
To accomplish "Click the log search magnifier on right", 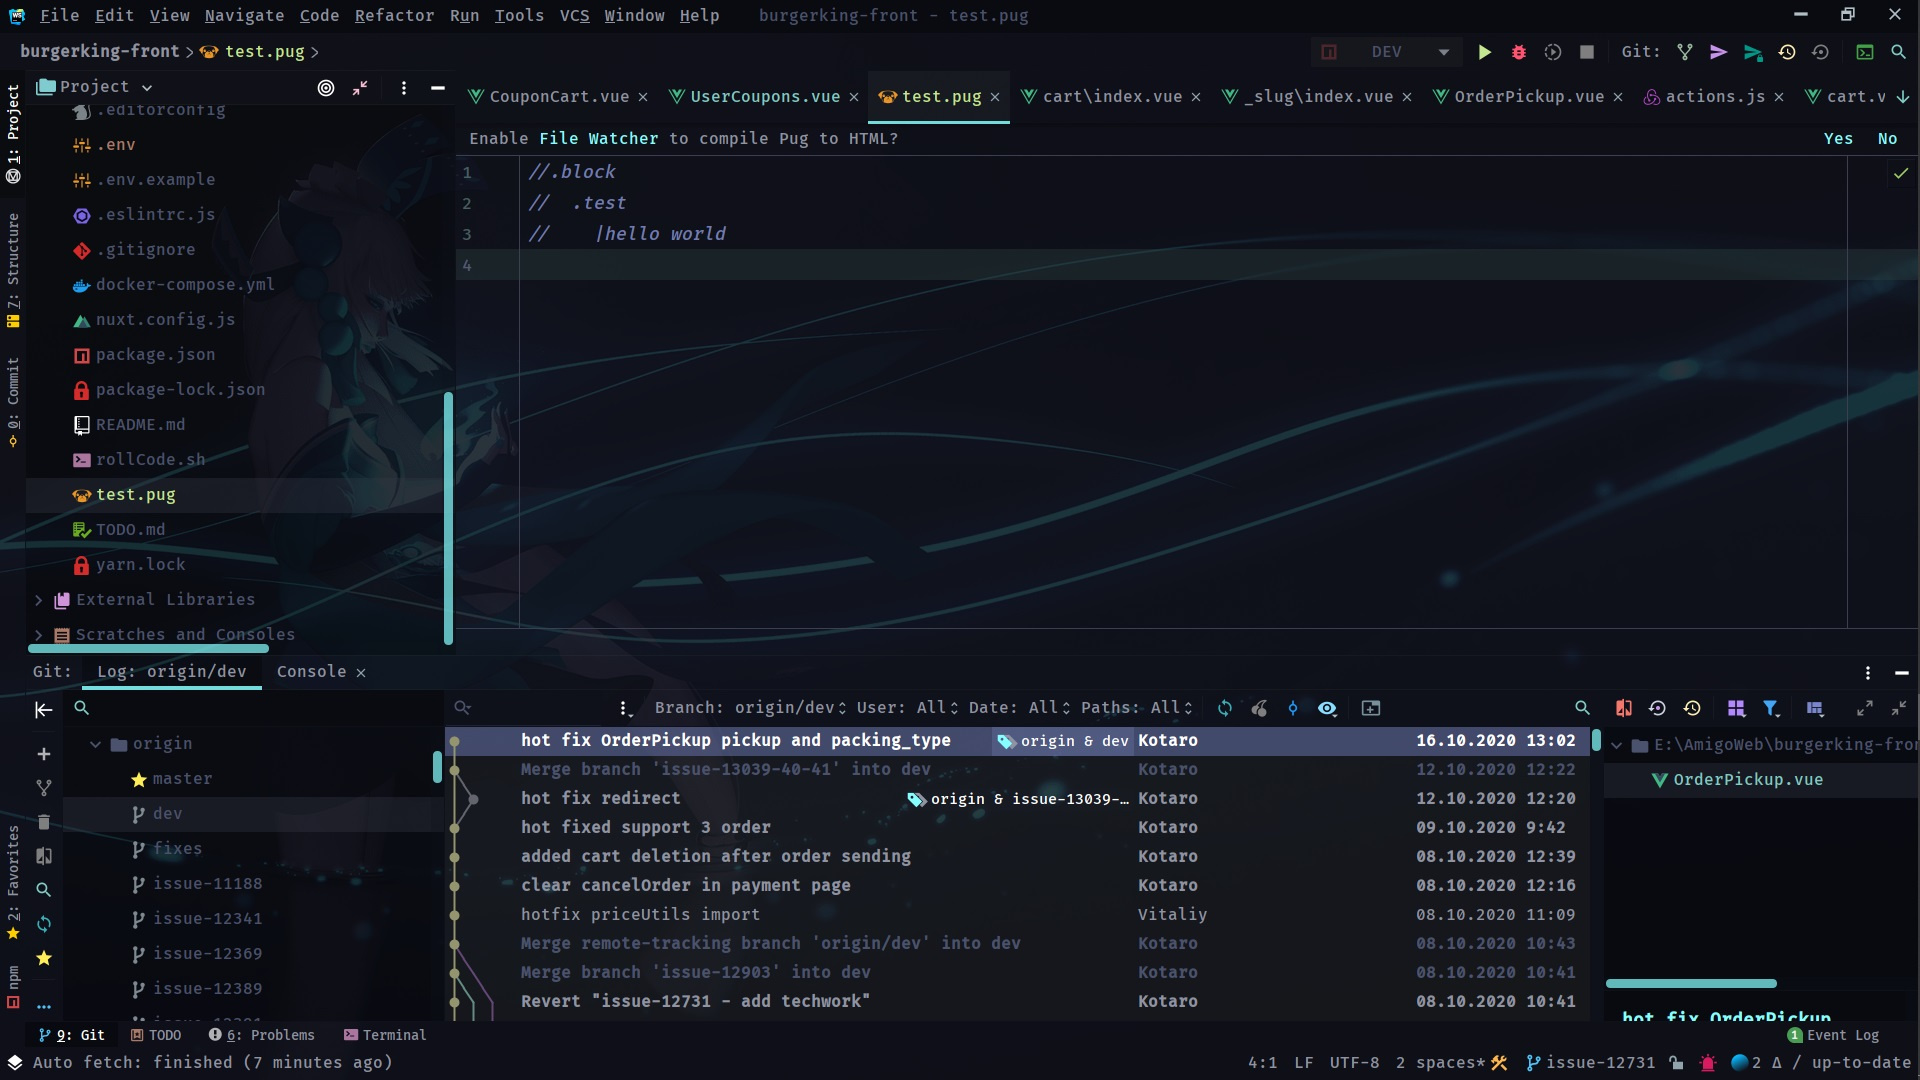I will coord(1582,708).
